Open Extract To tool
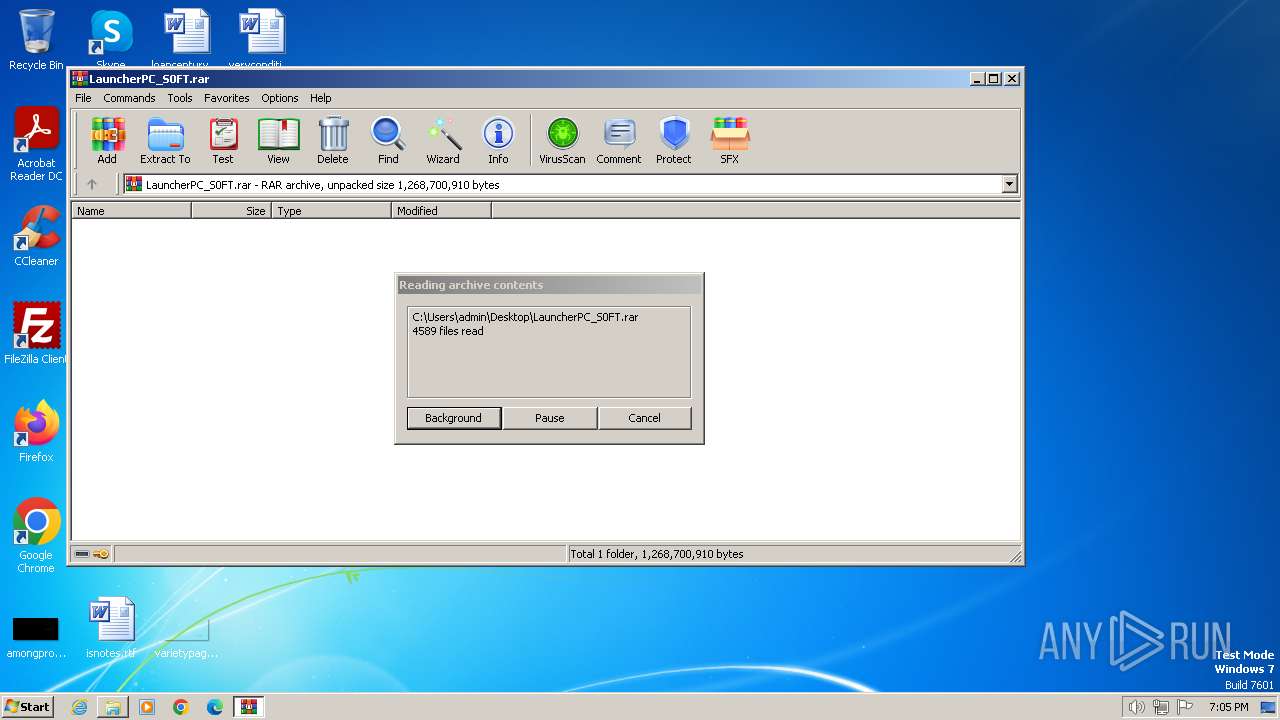 point(165,141)
